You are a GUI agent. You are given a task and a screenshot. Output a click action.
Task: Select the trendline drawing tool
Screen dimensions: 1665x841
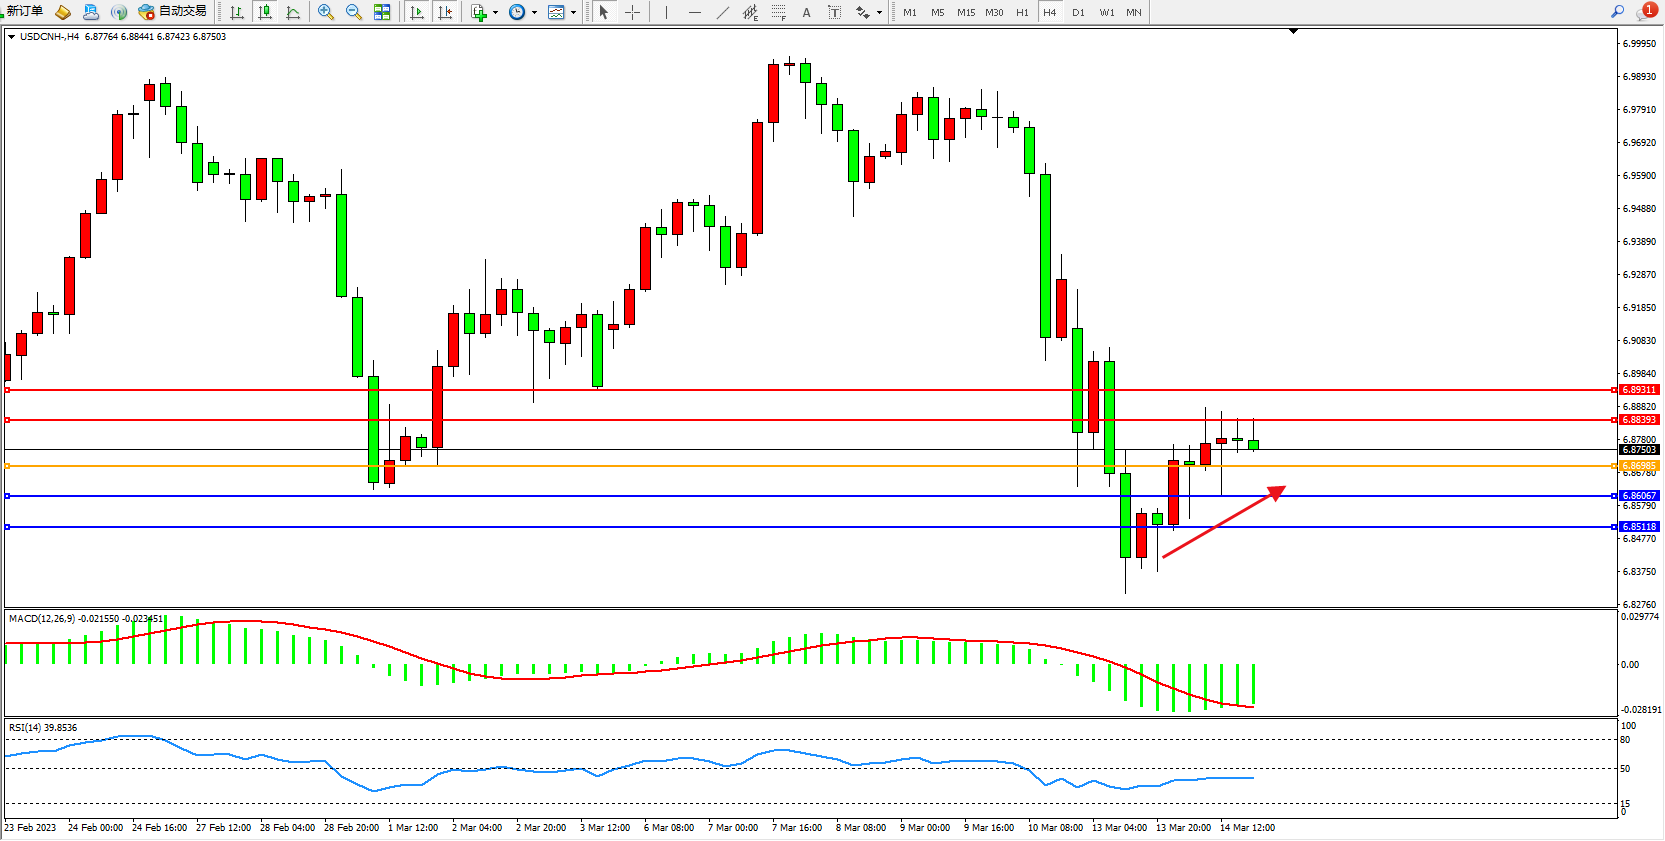[723, 12]
